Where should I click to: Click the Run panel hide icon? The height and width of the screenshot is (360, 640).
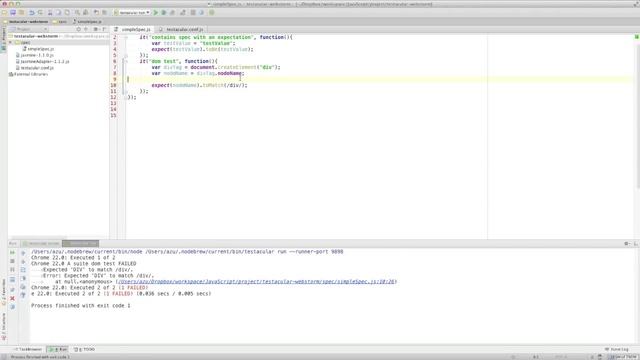click(636, 244)
